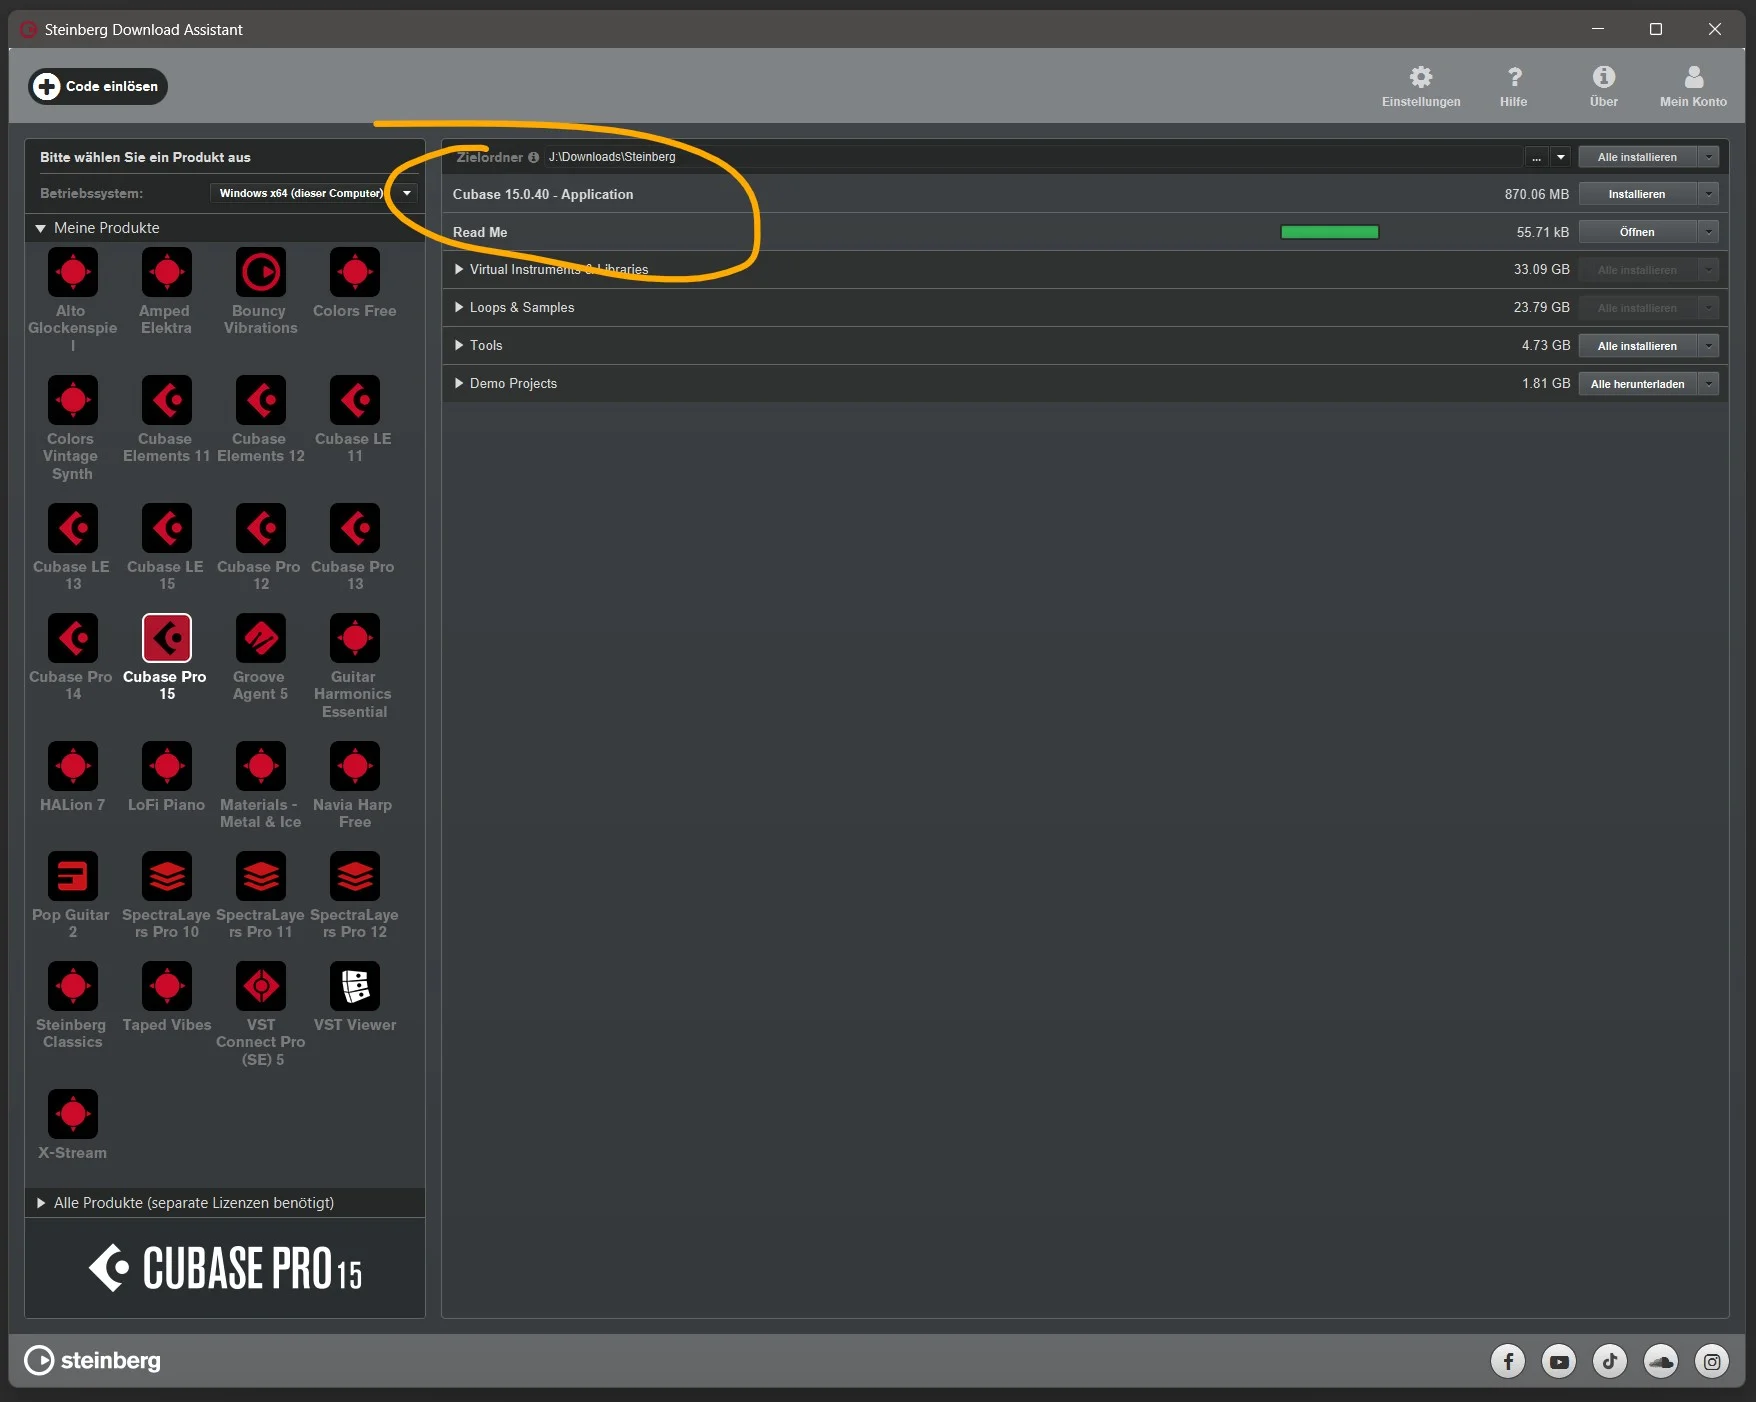Screen dimensions: 1756x1402
Task: Pick the Groove Agent 5 product
Action: (x=261, y=638)
